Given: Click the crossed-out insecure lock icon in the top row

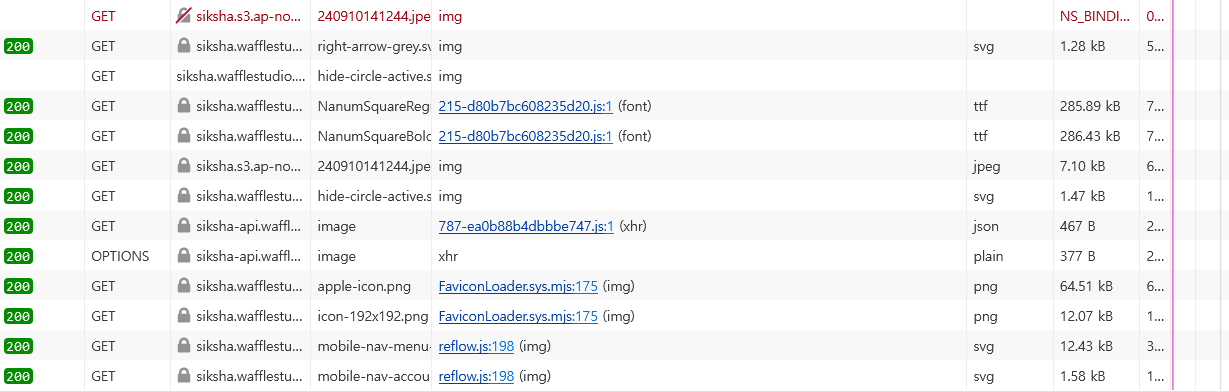Looking at the screenshot, I should point(183,16).
